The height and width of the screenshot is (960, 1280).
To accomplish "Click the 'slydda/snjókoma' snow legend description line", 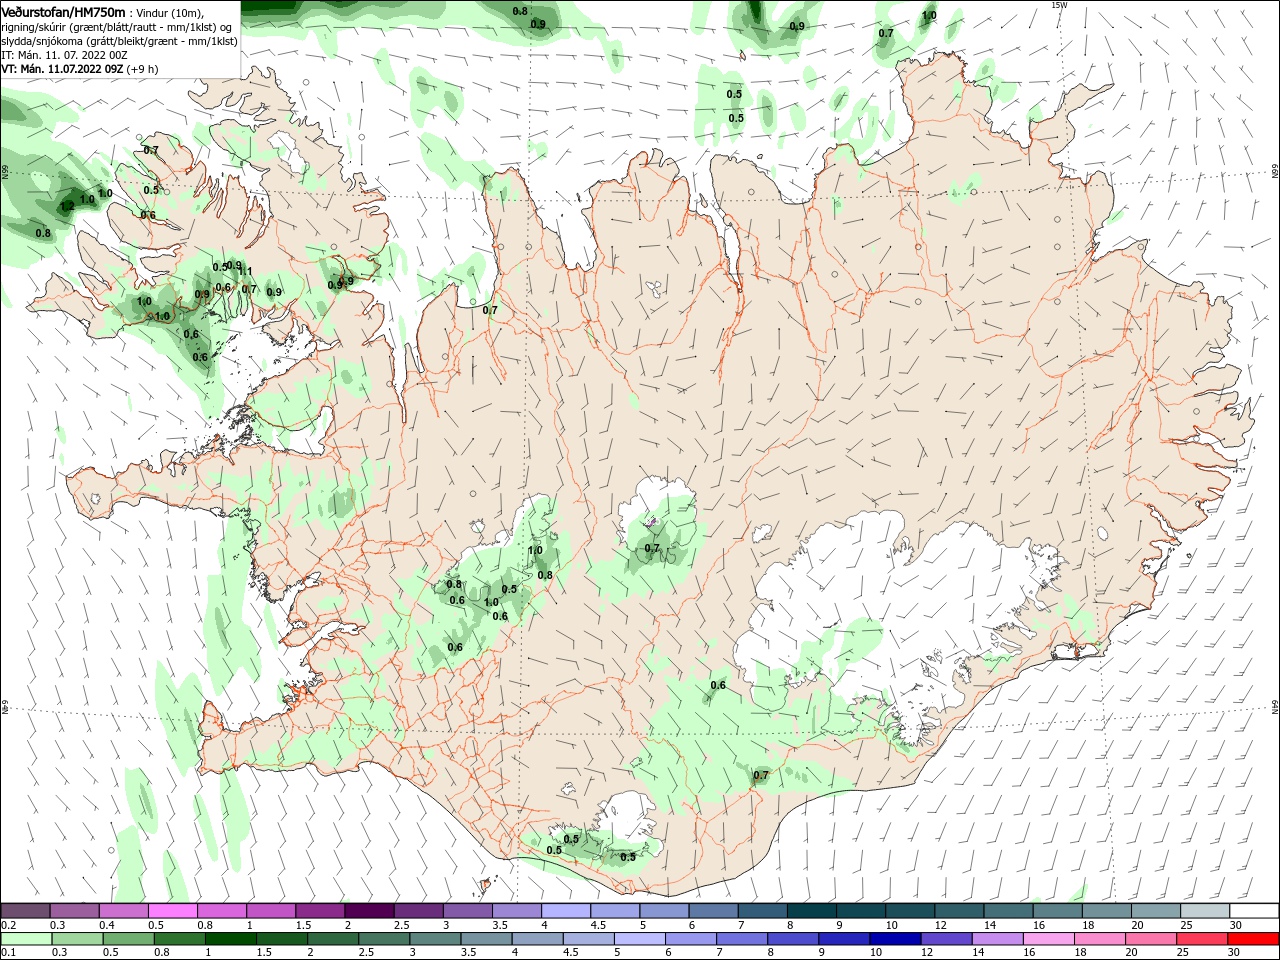I will click(x=119, y=41).
